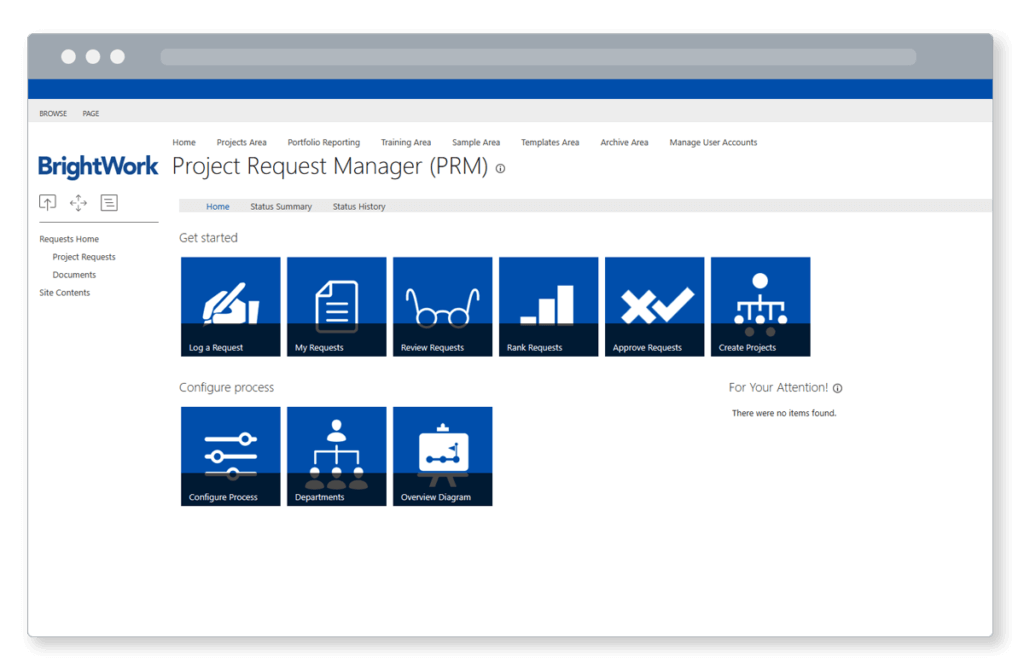The image size is (1024, 662).
Task: Click the browser address bar
Action: (538, 57)
